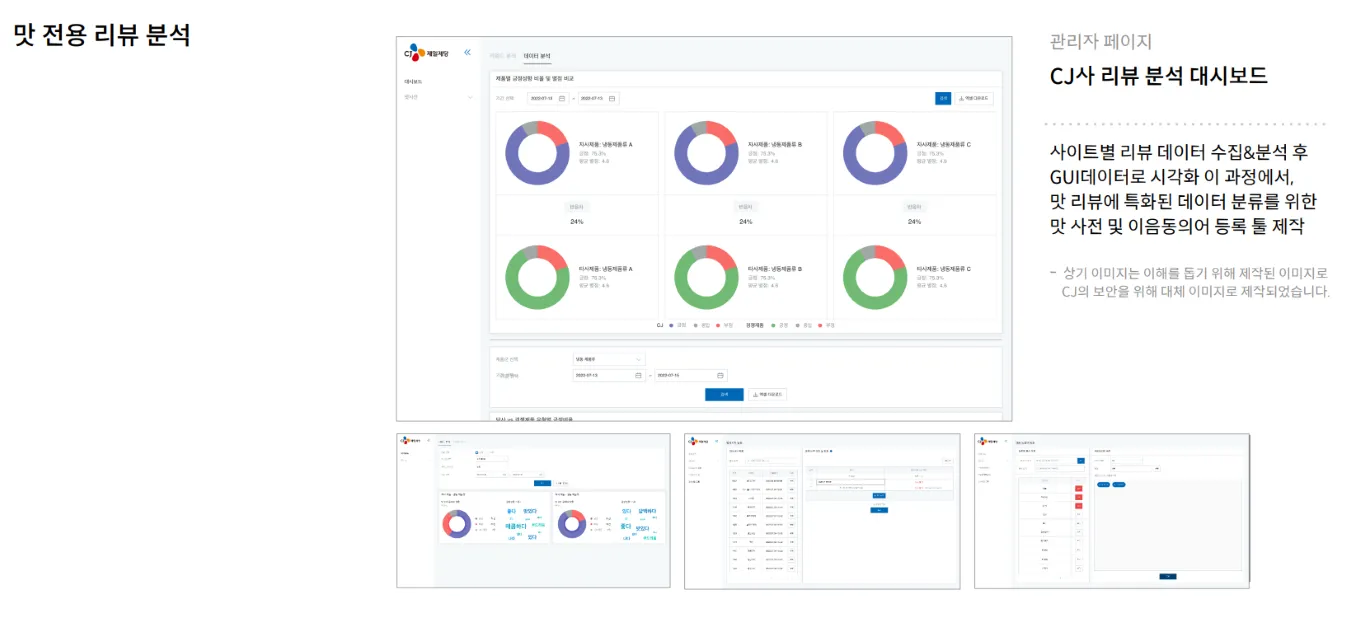Open the calendar icon in the top start-date field
1366x642 pixels.
tap(562, 98)
